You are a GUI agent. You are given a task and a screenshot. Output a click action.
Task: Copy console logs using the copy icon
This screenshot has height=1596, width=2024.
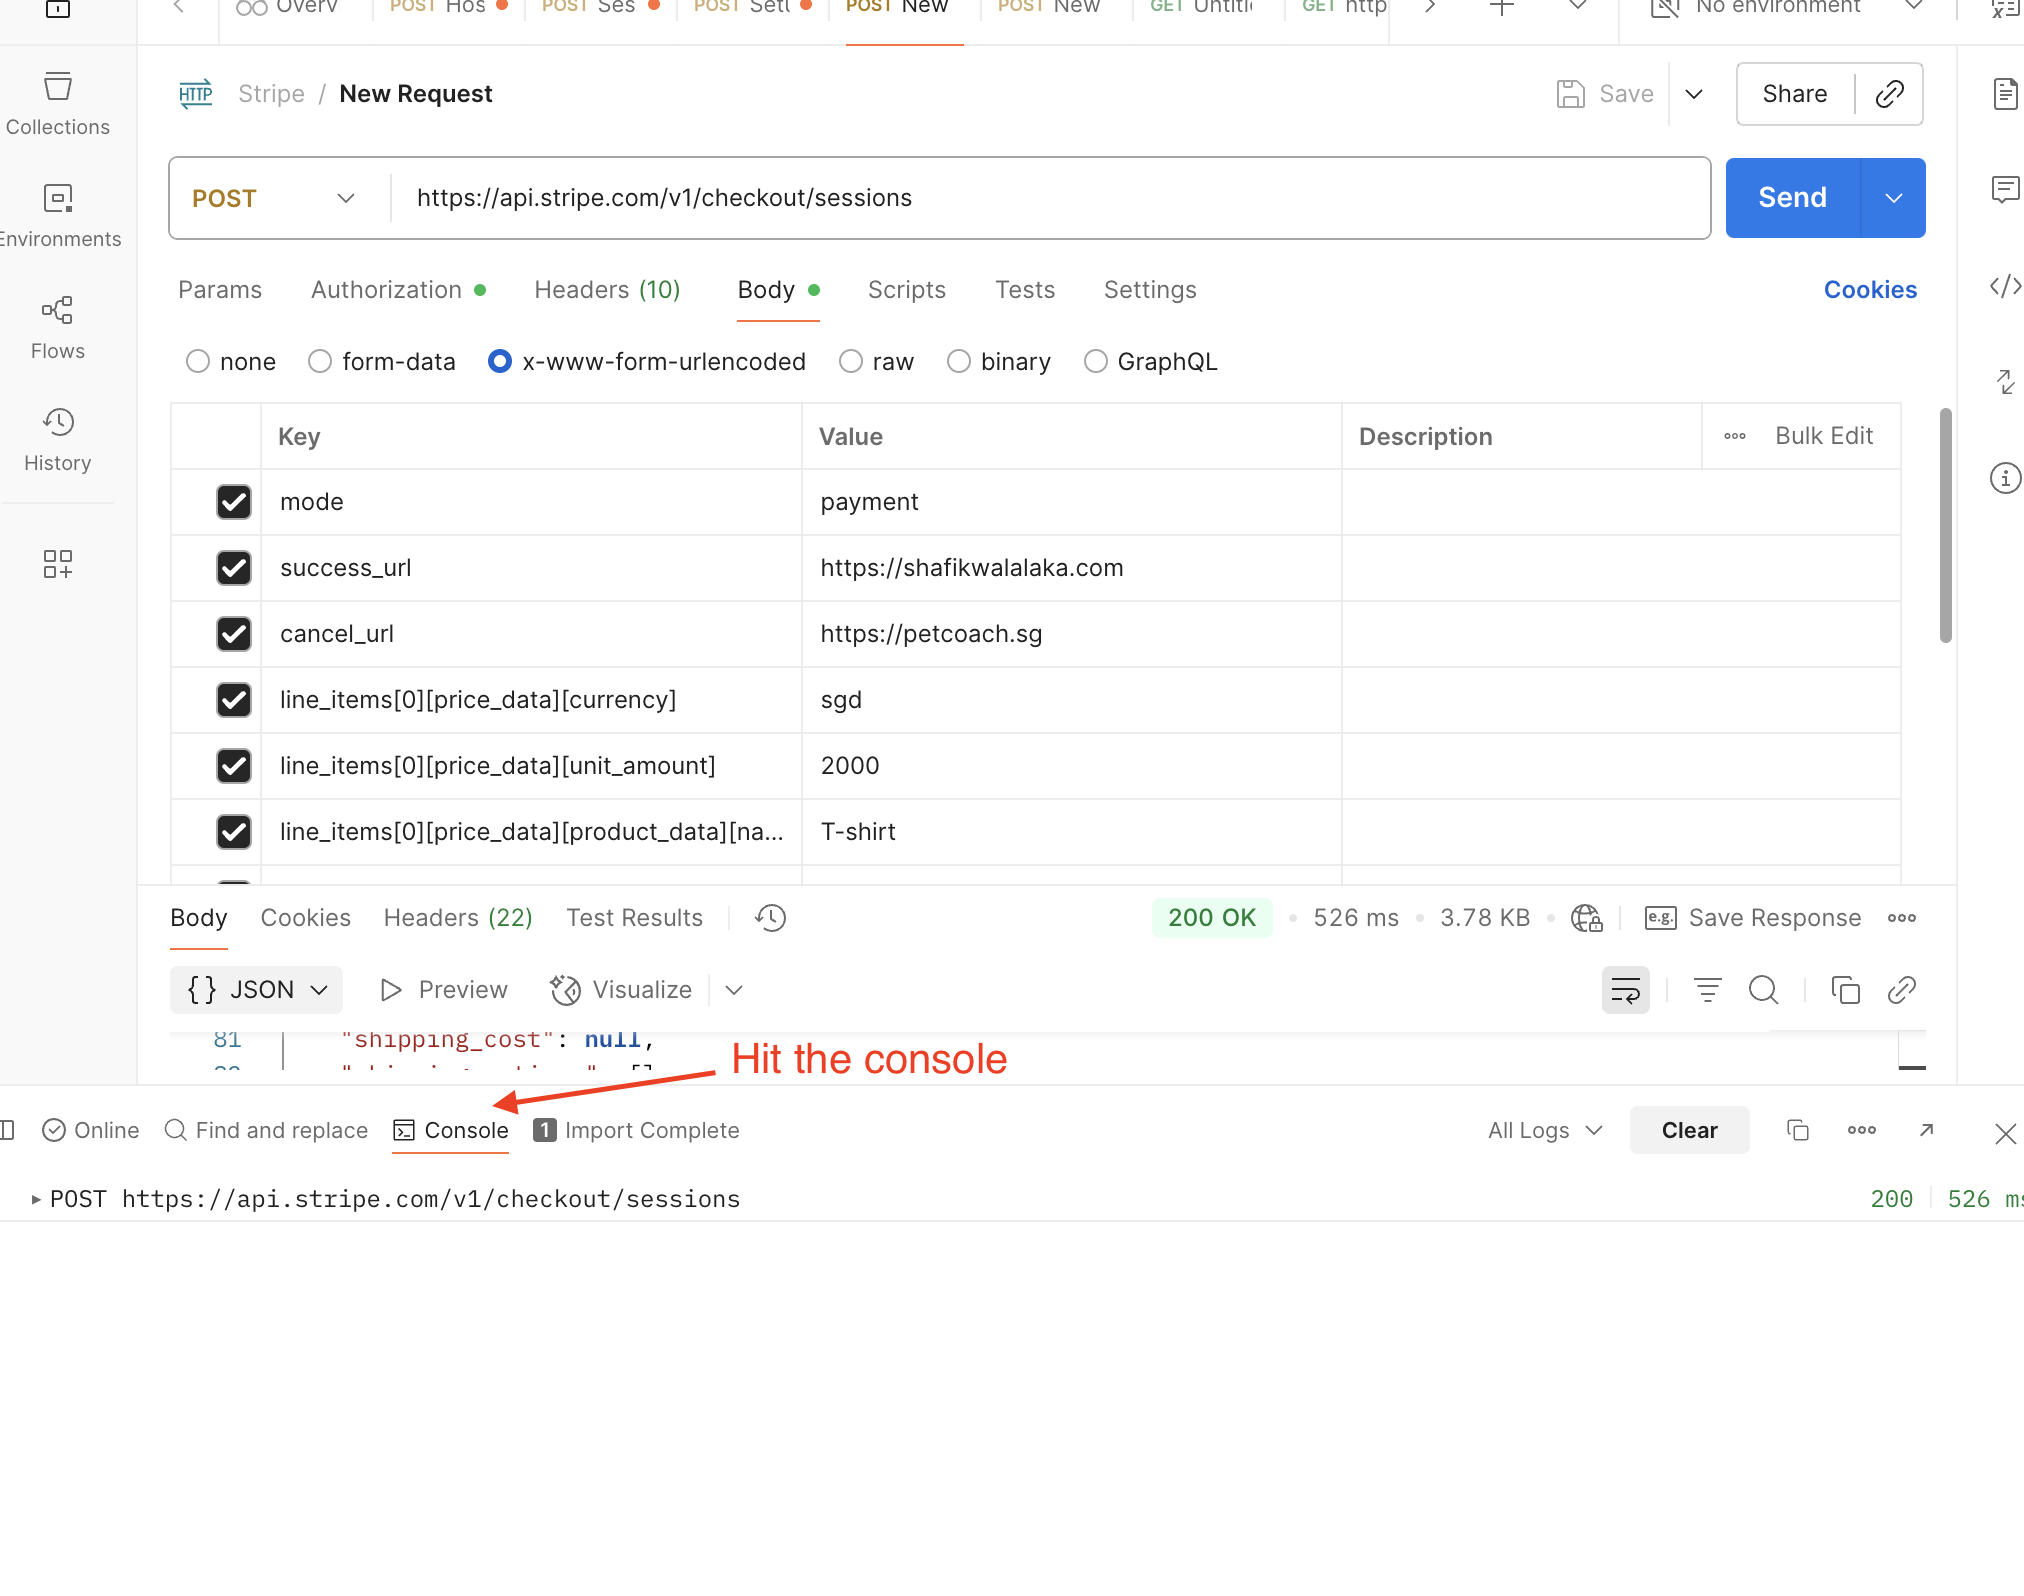(x=1798, y=1130)
